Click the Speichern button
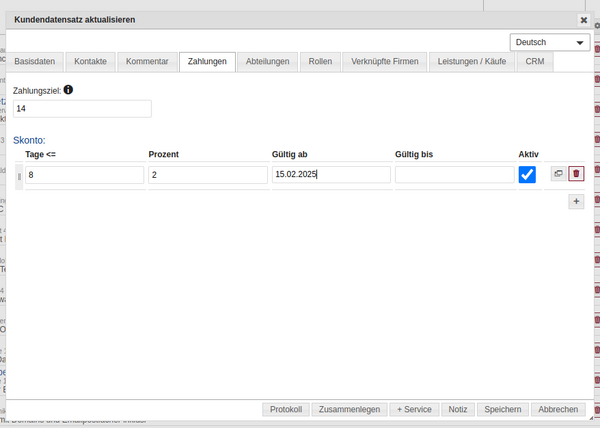This screenshot has height=428, width=600. [x=502, y=409]
